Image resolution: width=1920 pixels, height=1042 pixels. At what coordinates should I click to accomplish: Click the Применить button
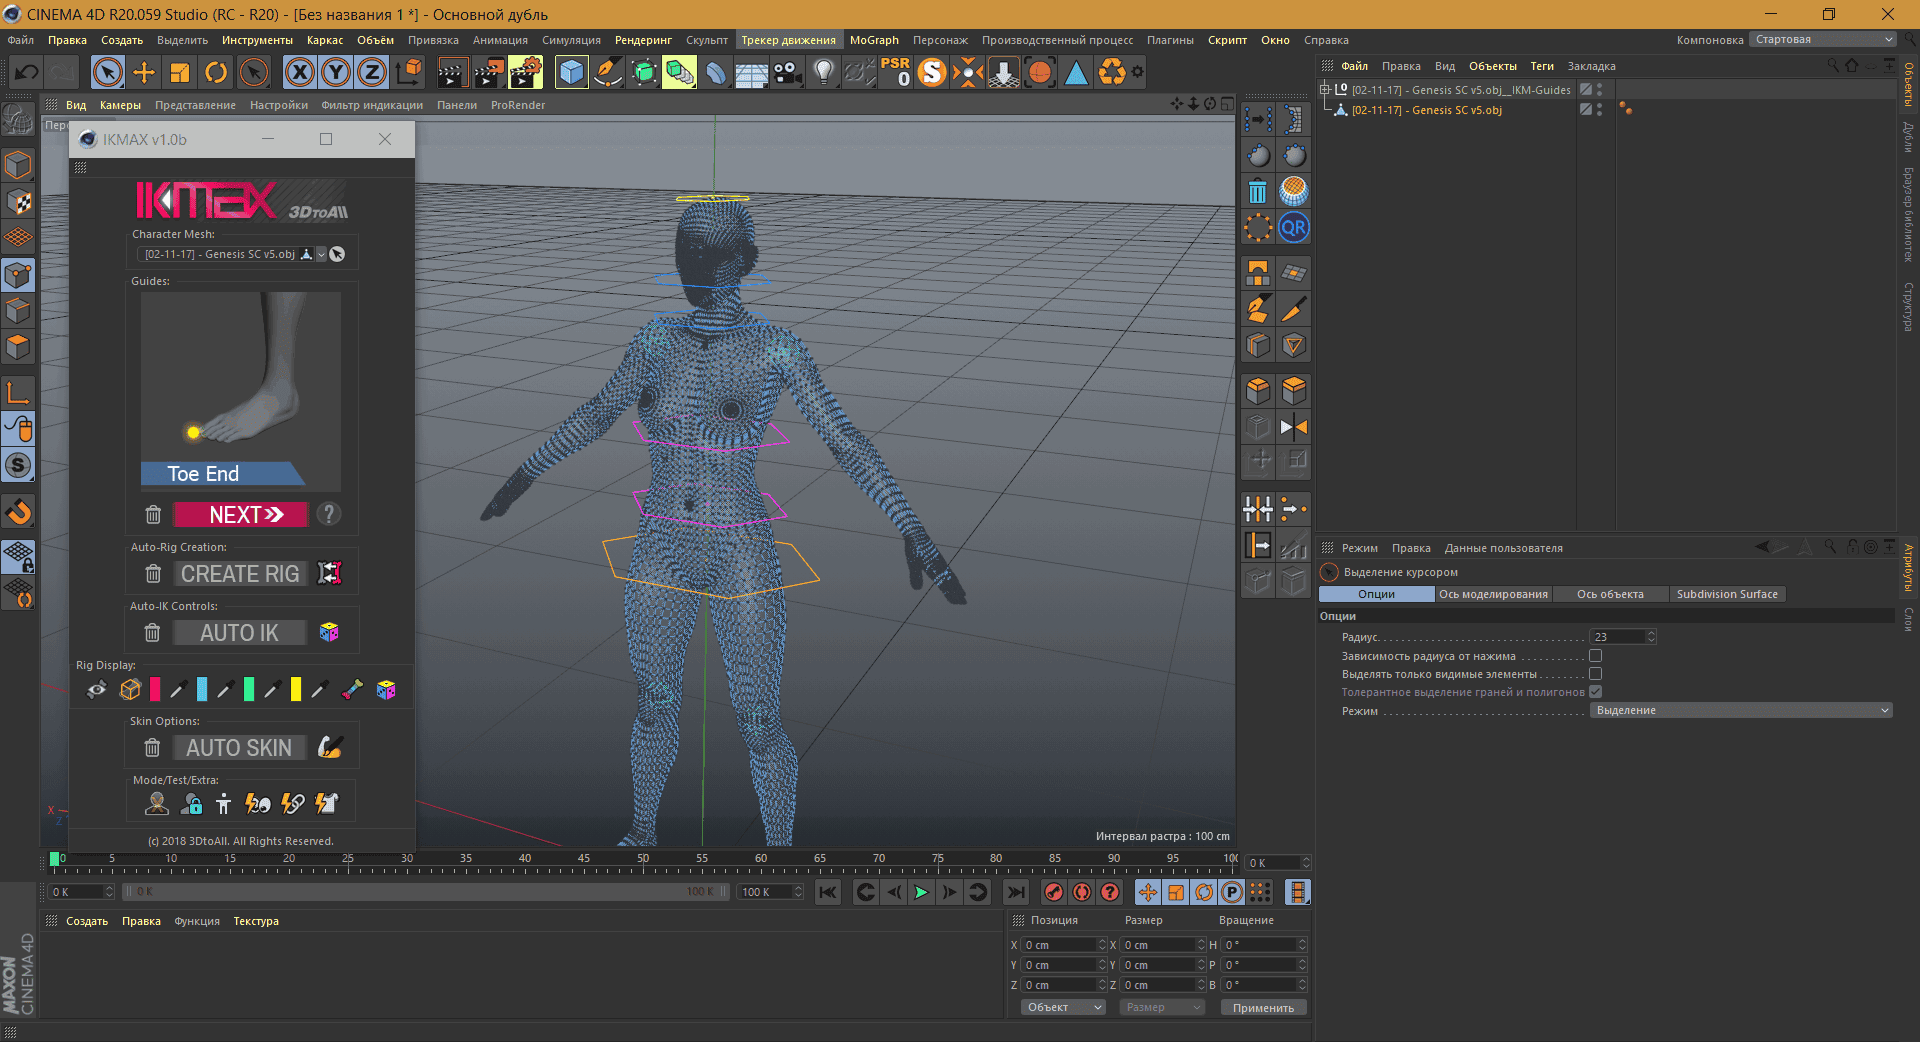[1263, 1008]
